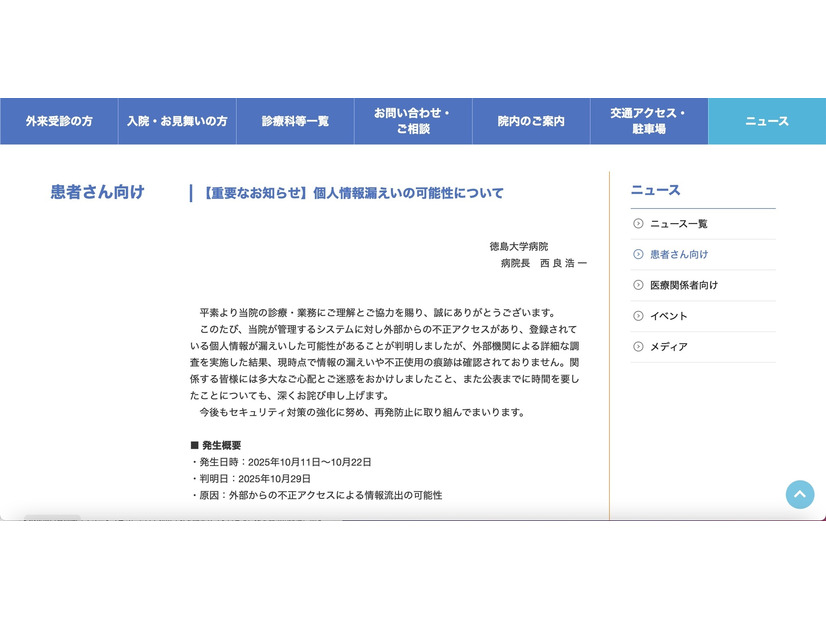The image size is (826, 620).
Task: Switch to the 外来受診の方 tab
Action: coord(58,121)
